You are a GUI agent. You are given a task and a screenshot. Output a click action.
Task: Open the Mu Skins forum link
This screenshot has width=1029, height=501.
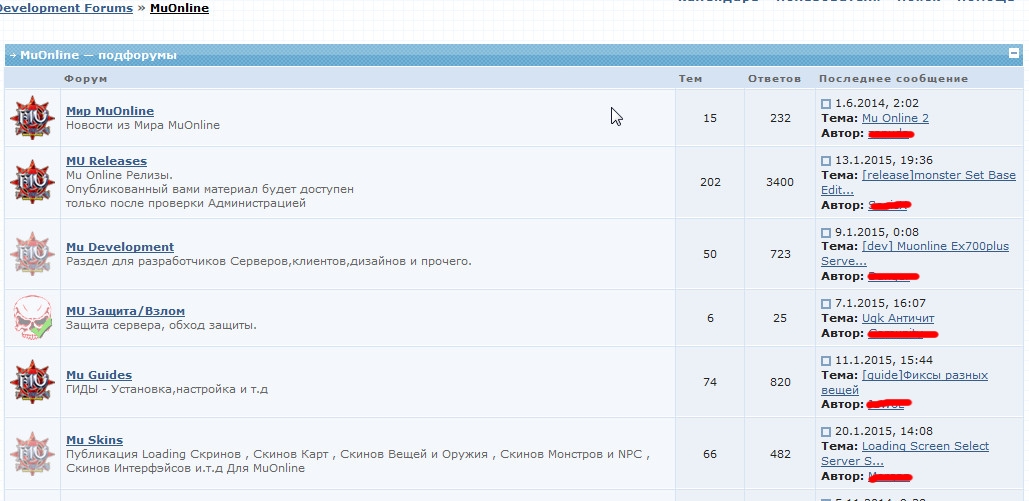pyautogui.click(x=94, y=440)
